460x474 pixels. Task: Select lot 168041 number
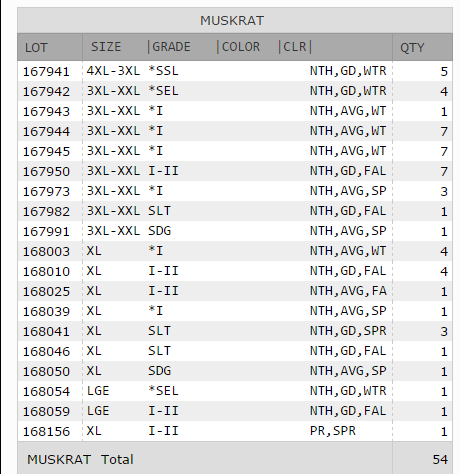[46, 331]
